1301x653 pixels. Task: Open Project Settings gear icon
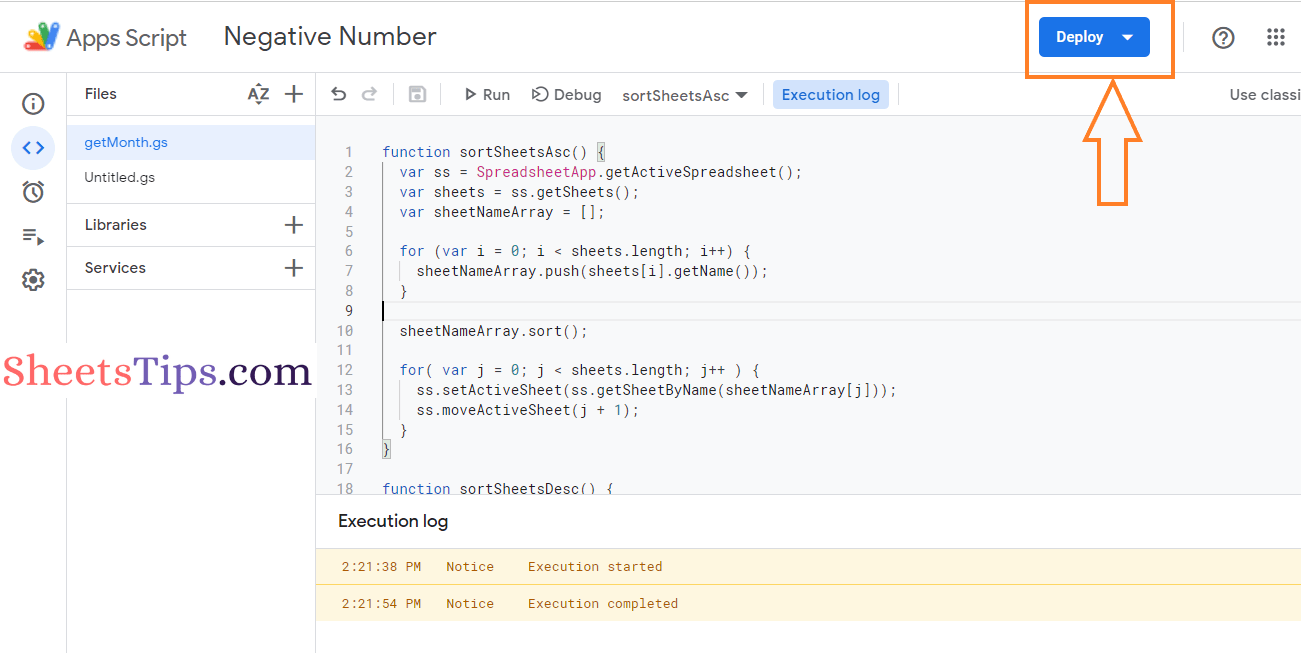click(33, 280)
